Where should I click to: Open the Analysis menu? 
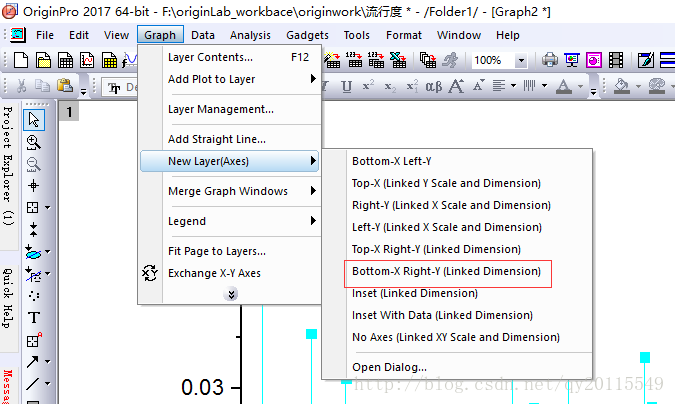tap(250, 35)
